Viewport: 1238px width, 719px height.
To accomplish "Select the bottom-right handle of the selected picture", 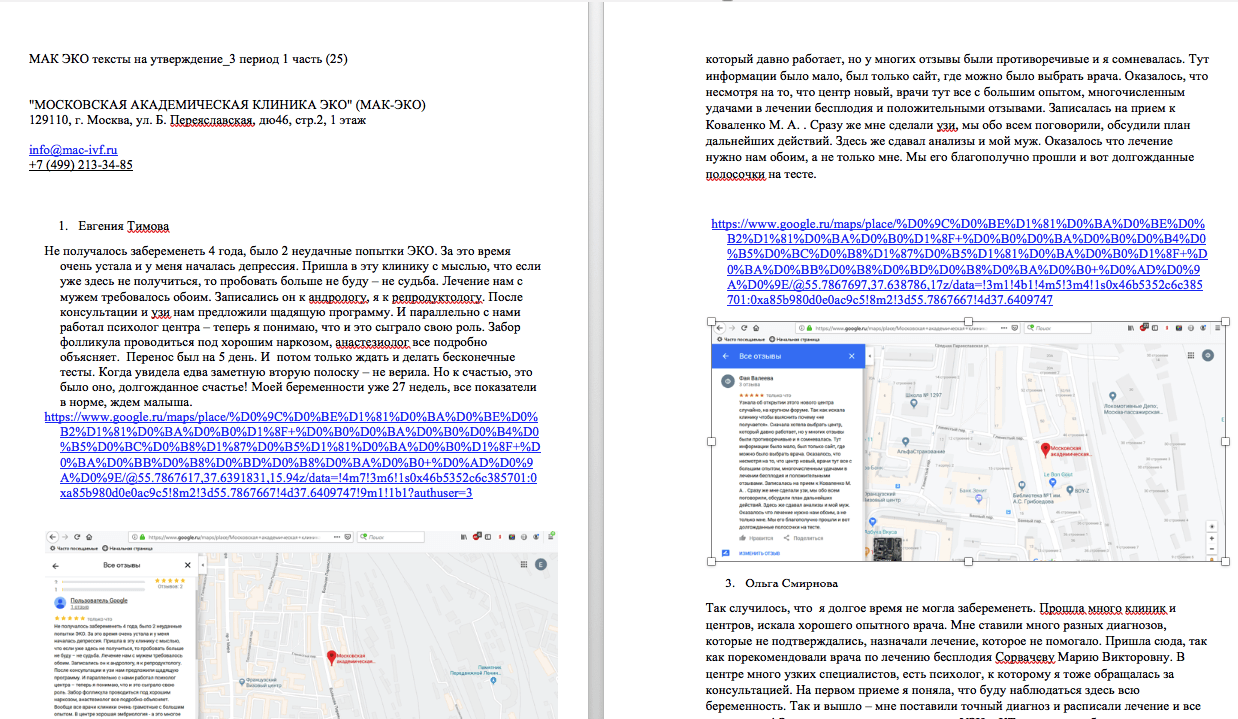I will point(1226,561).
